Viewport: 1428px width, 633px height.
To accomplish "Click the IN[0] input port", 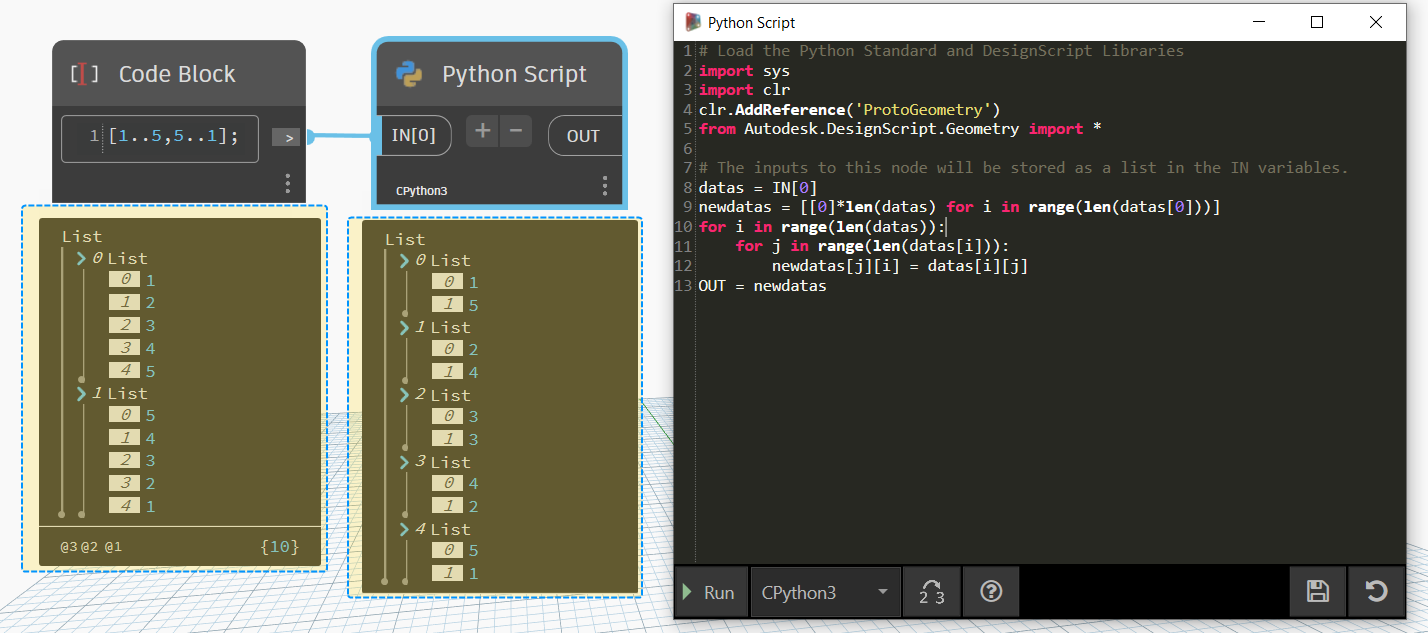I will pos(413,136).
